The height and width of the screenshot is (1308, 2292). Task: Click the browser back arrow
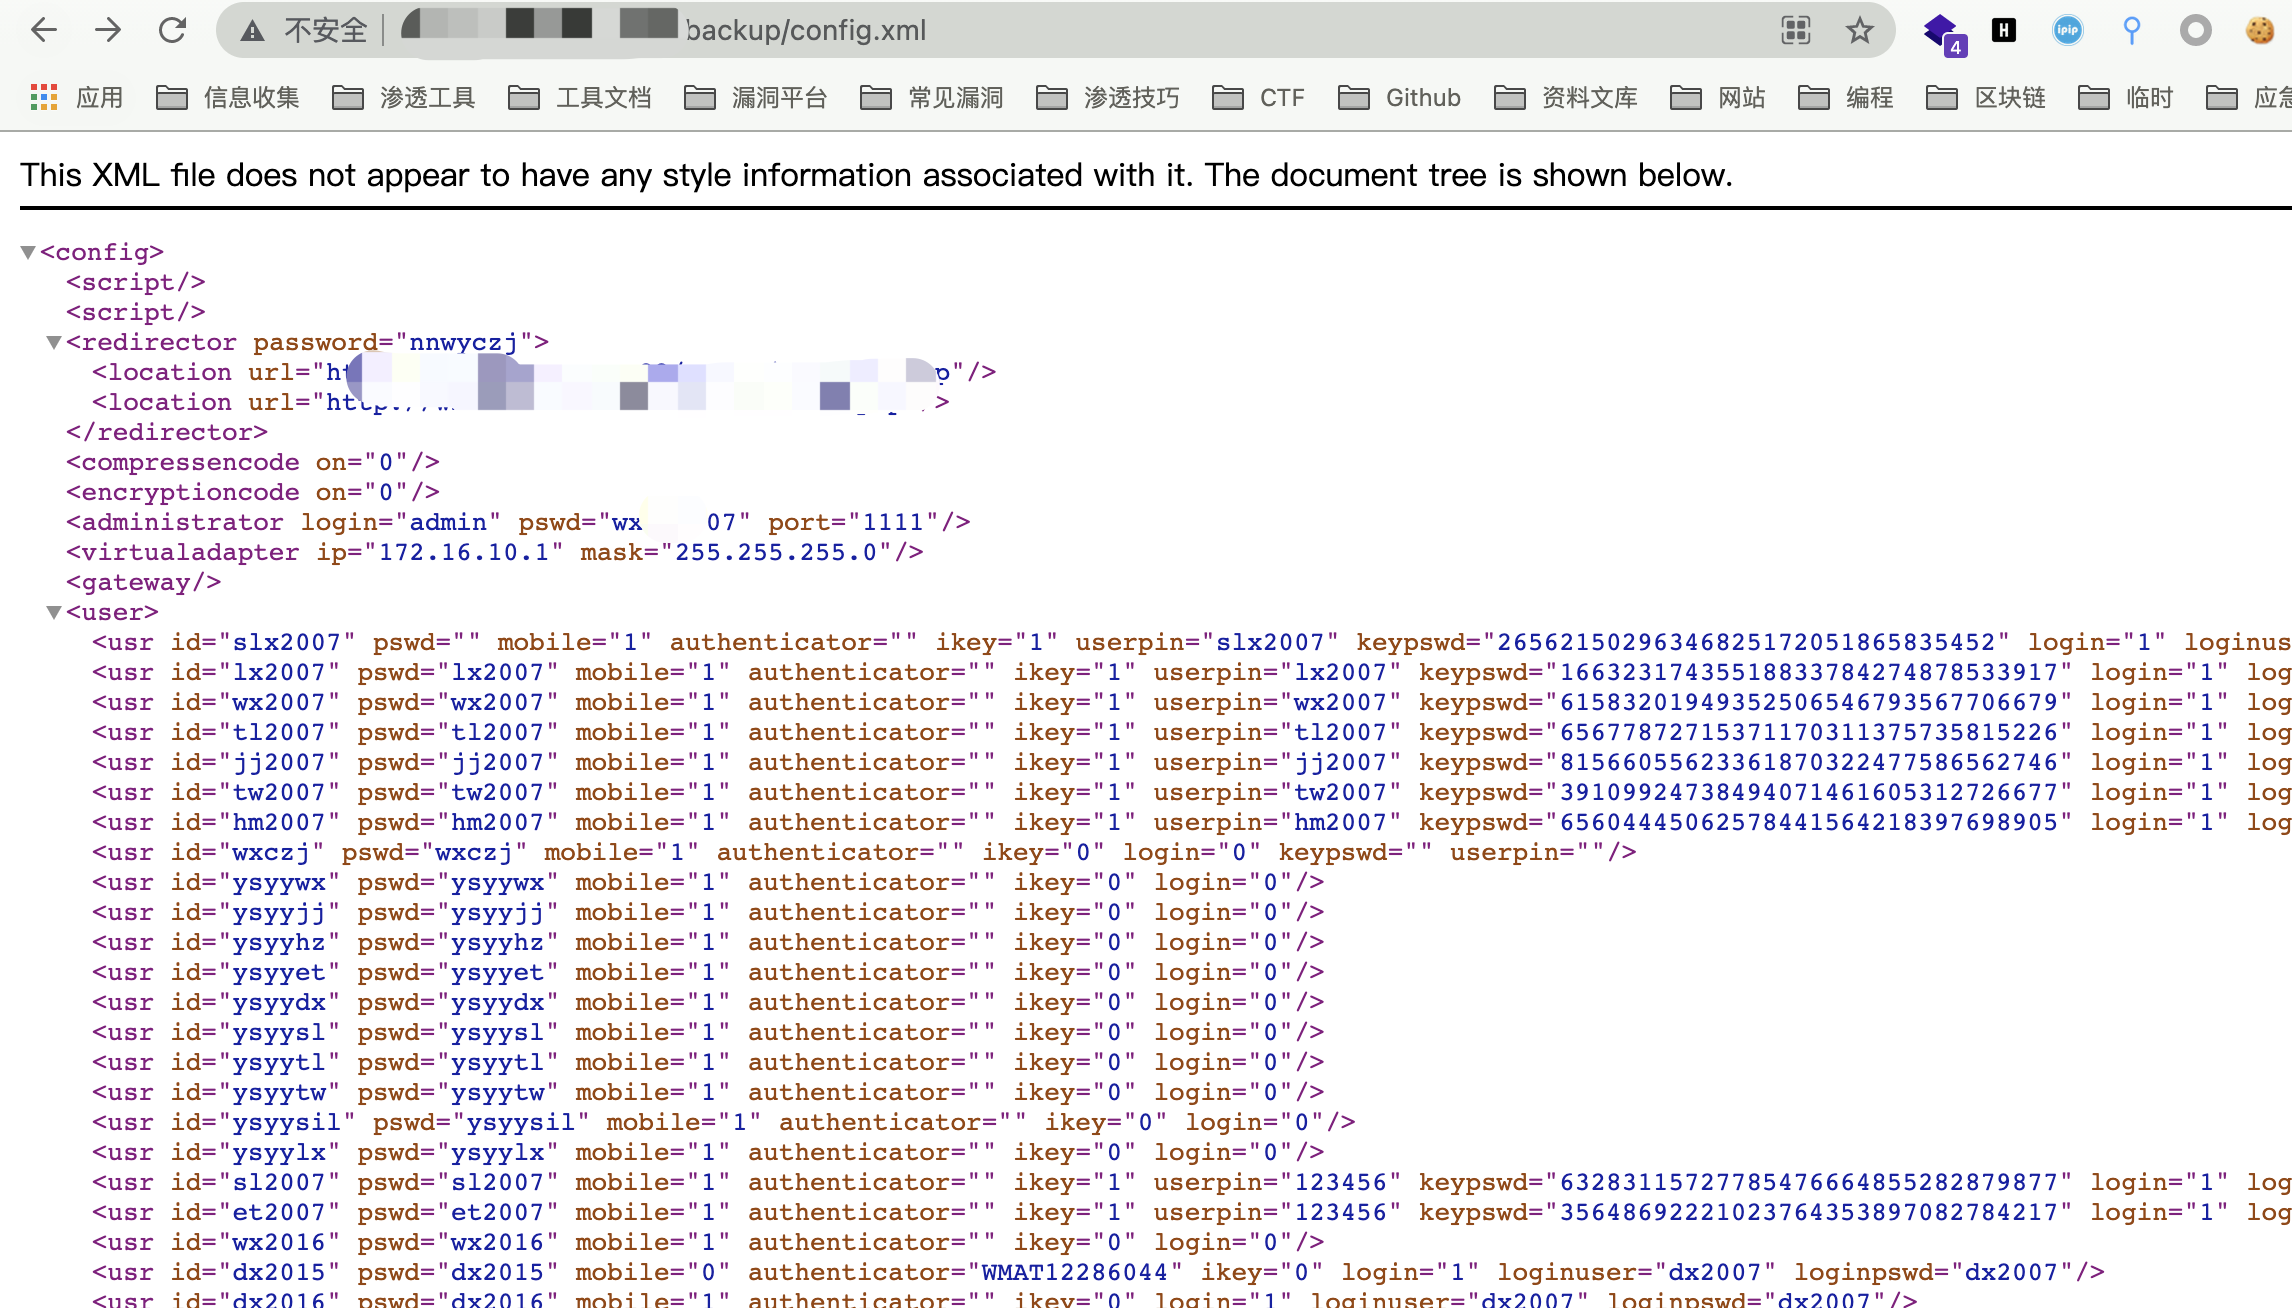[x=44, y=30]
